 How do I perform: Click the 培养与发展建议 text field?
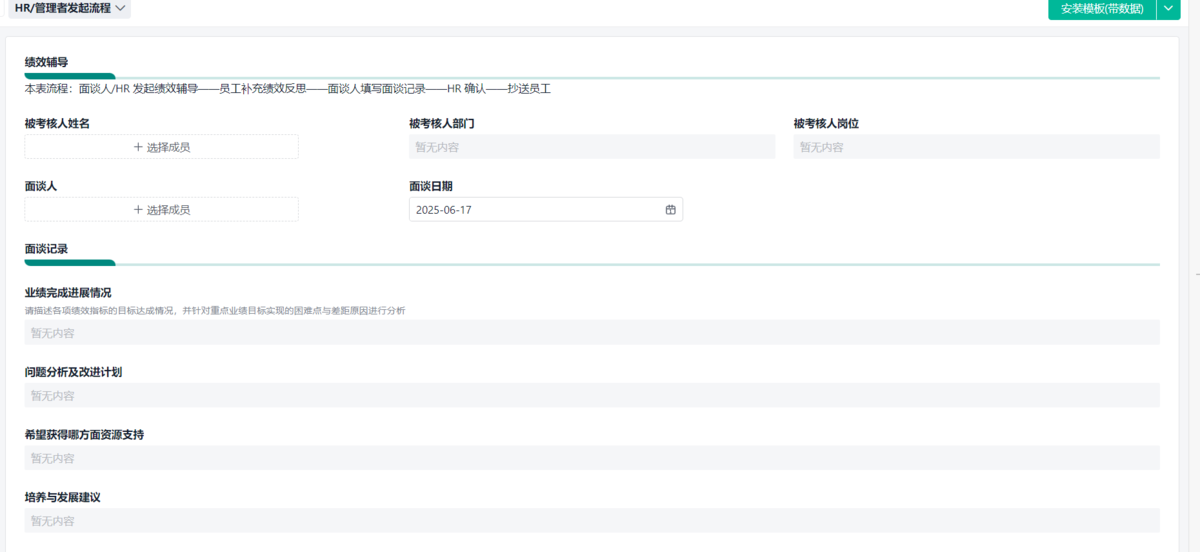592,521
